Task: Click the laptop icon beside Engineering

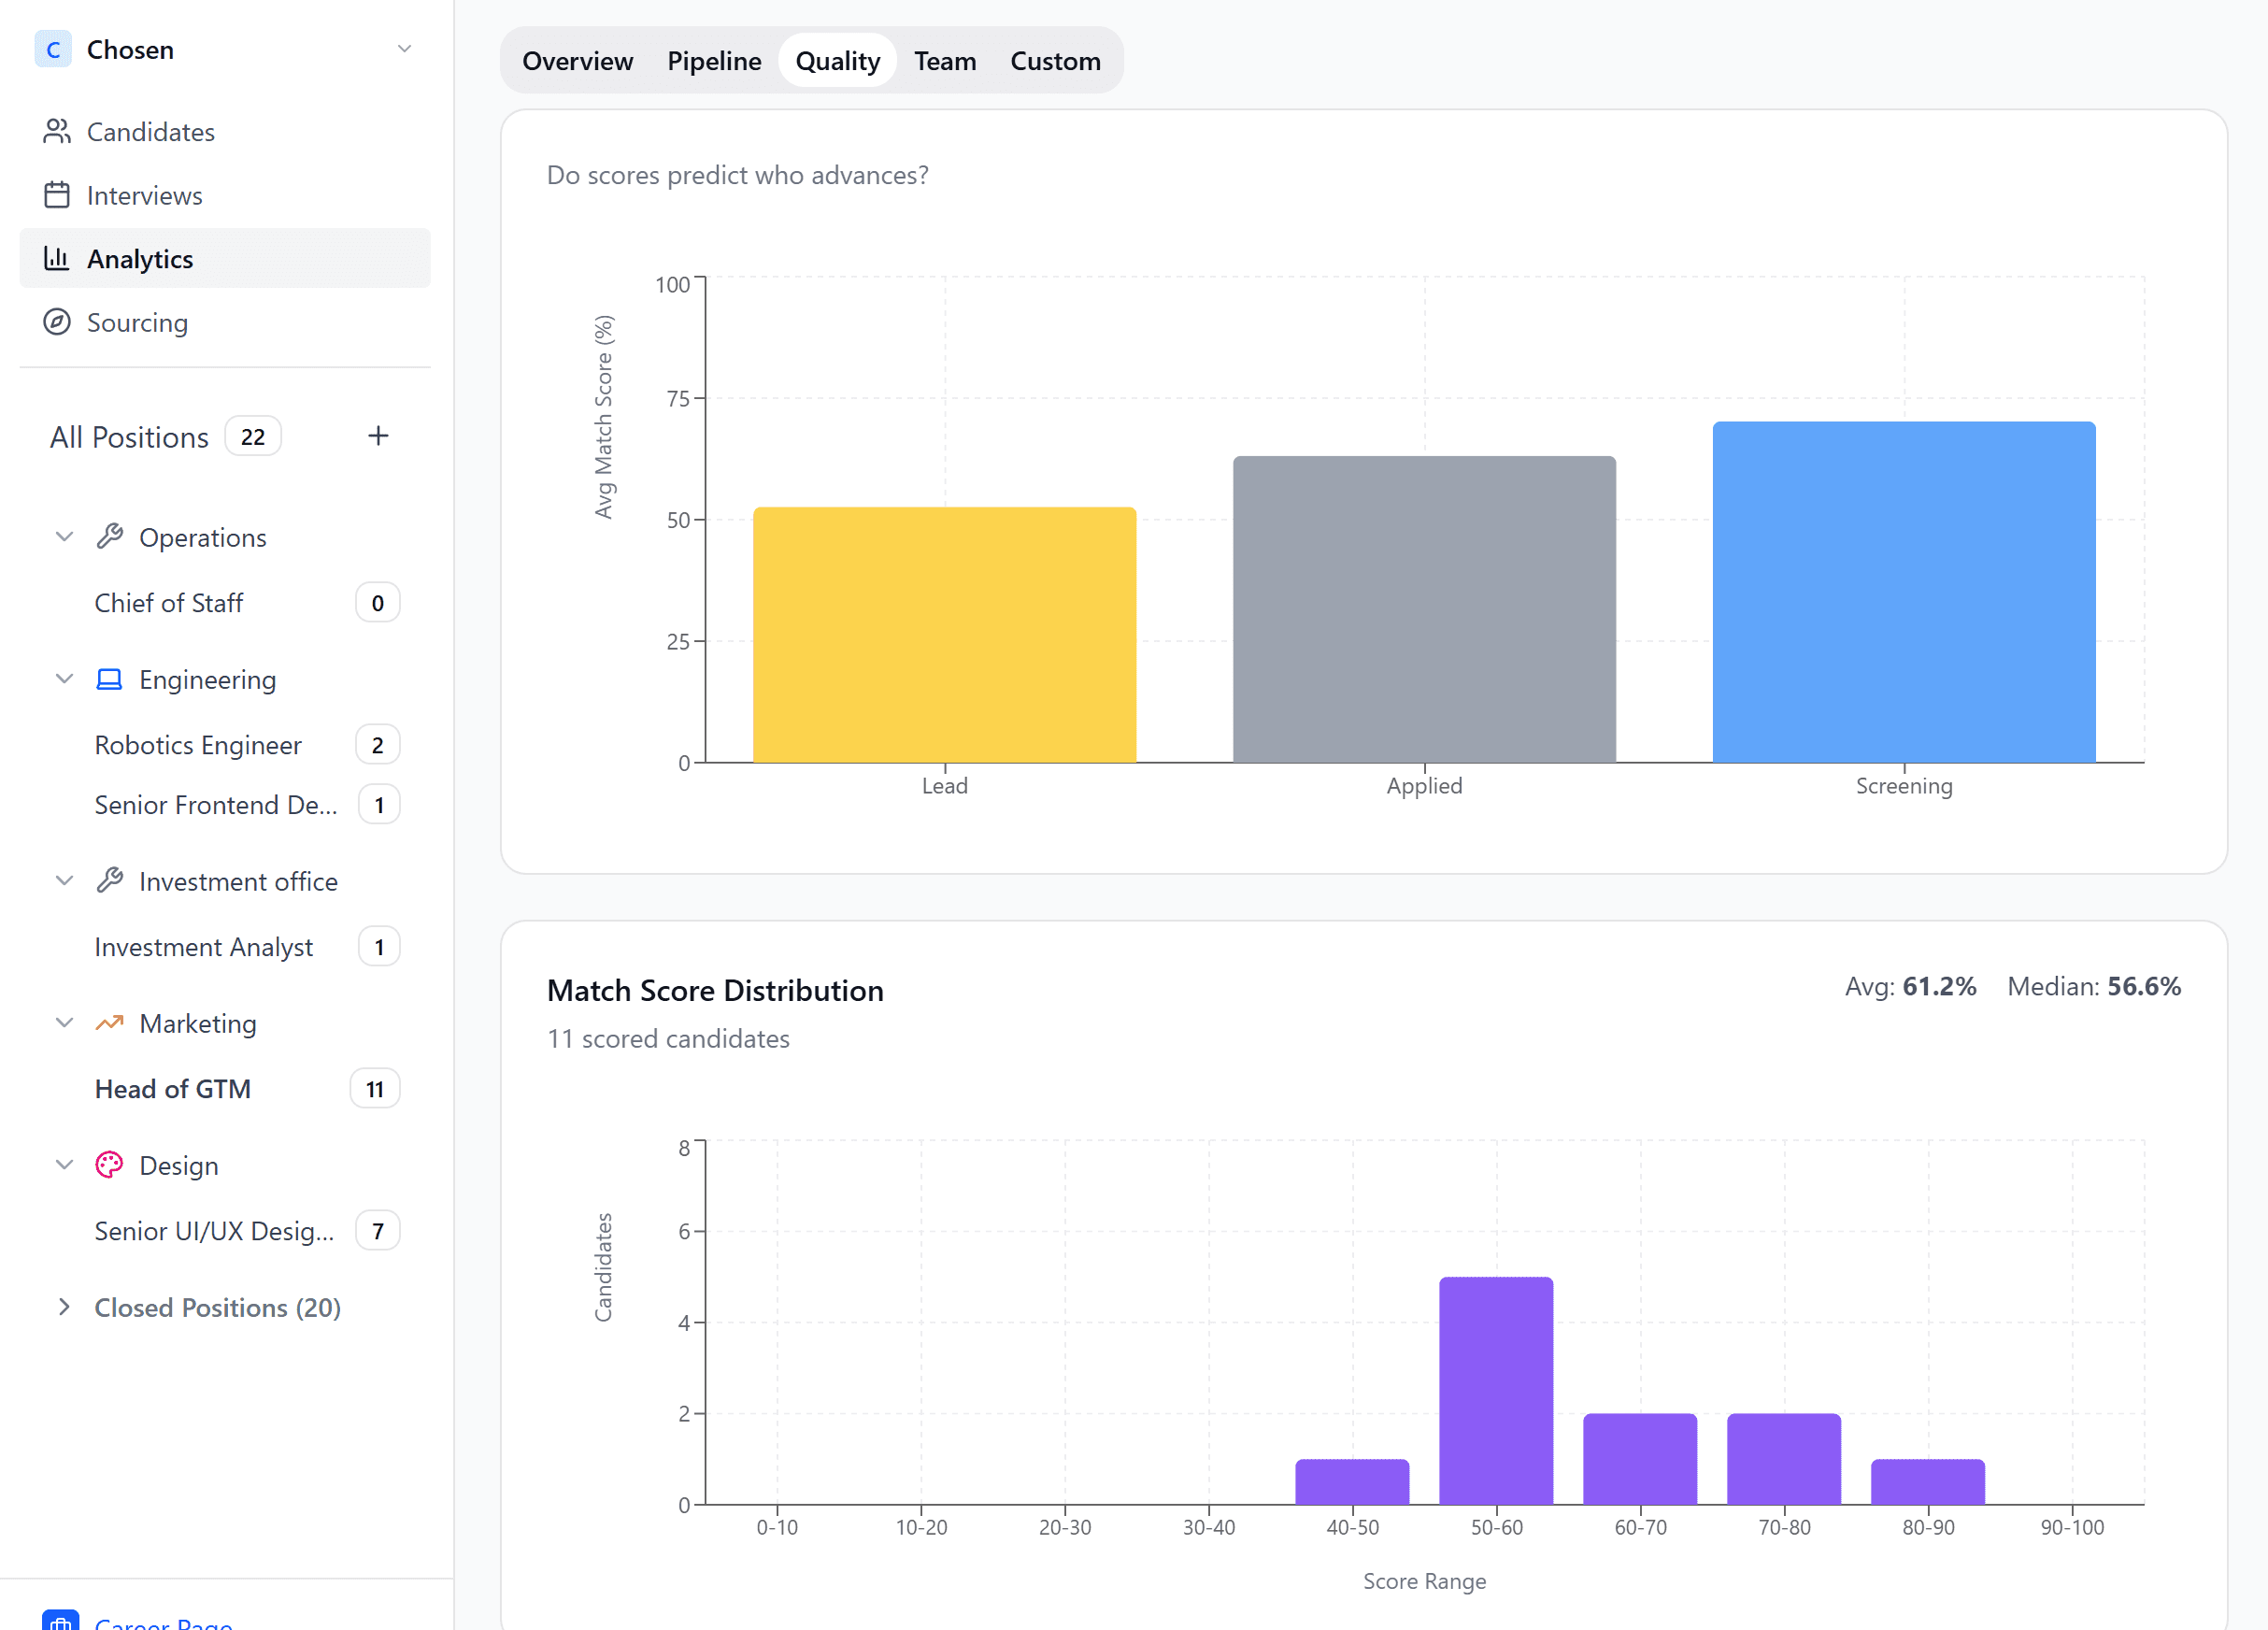Action: click(109, 679)
